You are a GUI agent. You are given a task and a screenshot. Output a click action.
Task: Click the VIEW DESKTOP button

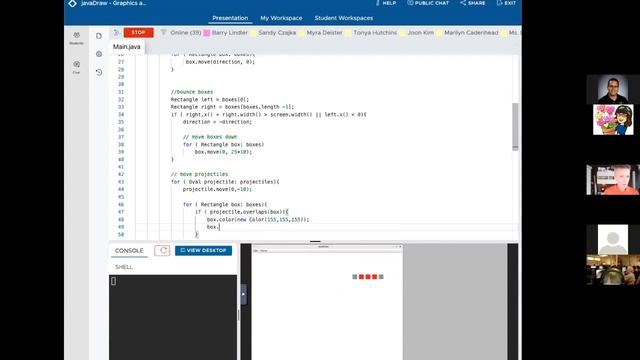(x=203, y=251)
